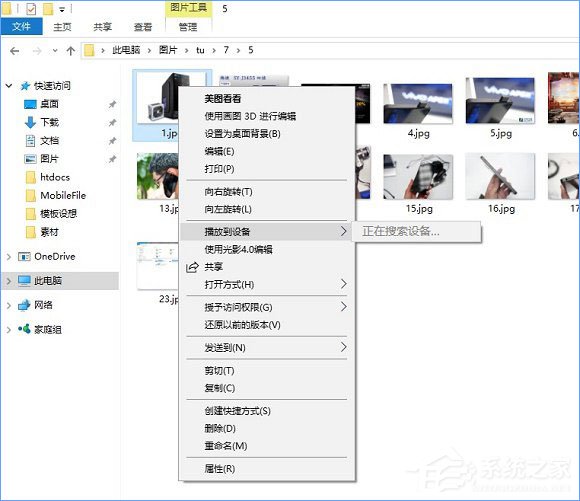Go up one folder level arrow
580x501 pixels.
pos(70,51)
